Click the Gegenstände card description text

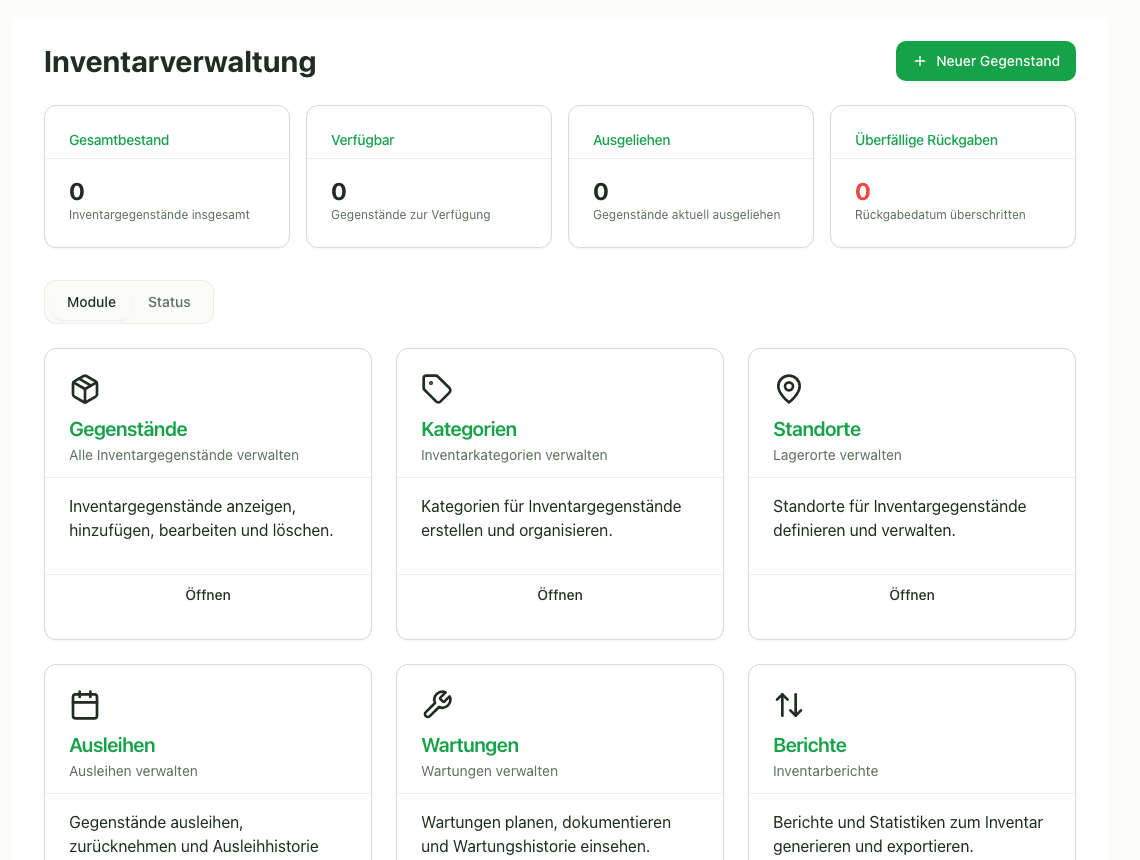(201, 518)
